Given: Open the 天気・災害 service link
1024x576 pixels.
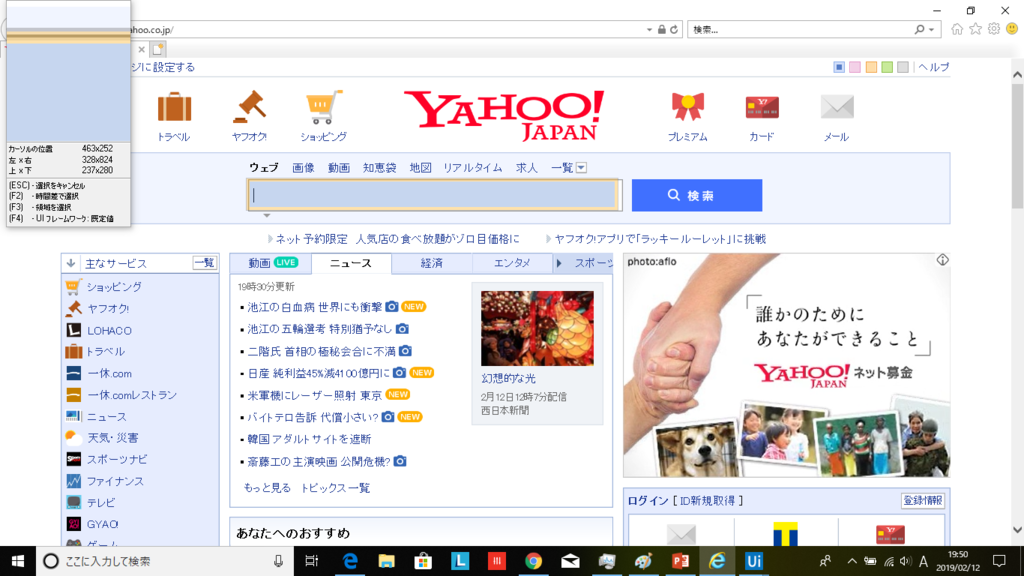Looking at the screenshot, I should [113, 438].
